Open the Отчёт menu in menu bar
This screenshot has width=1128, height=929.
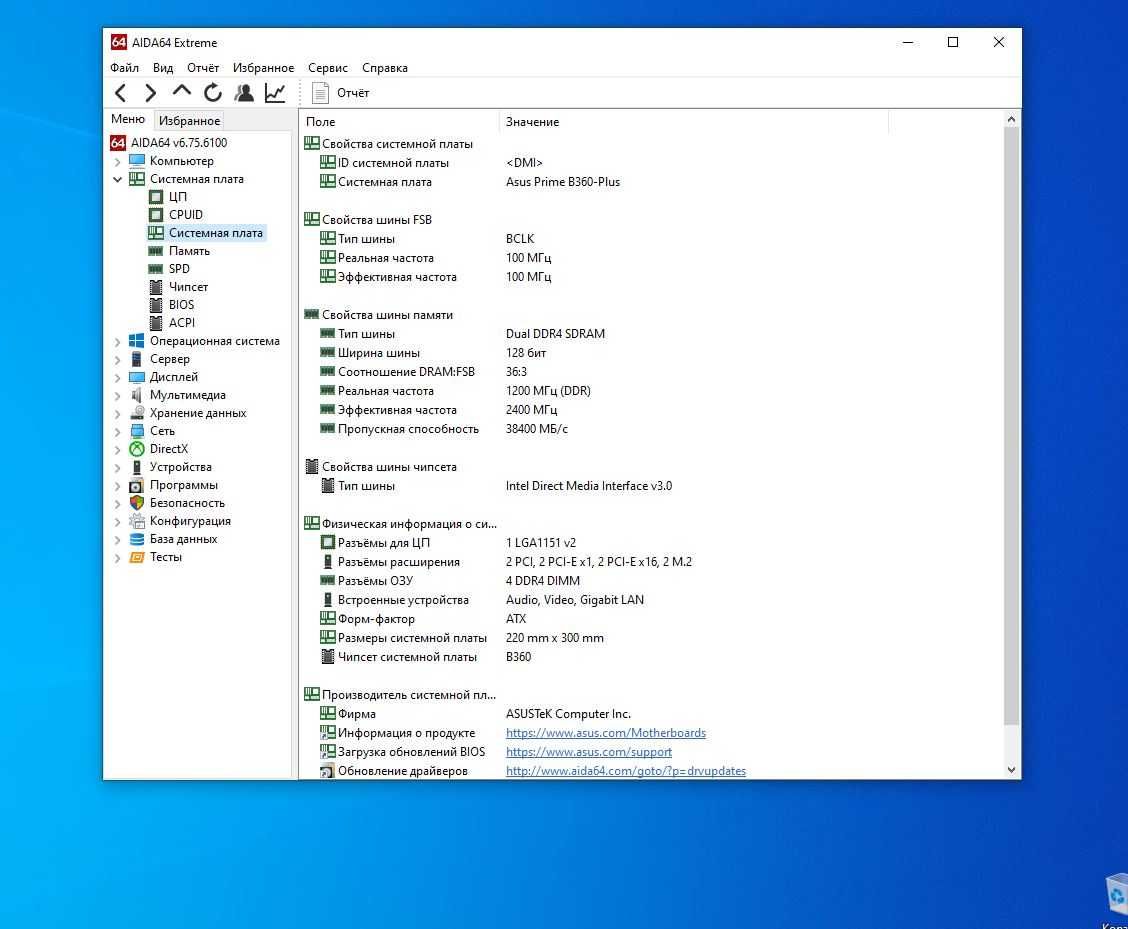coord(203,68)
